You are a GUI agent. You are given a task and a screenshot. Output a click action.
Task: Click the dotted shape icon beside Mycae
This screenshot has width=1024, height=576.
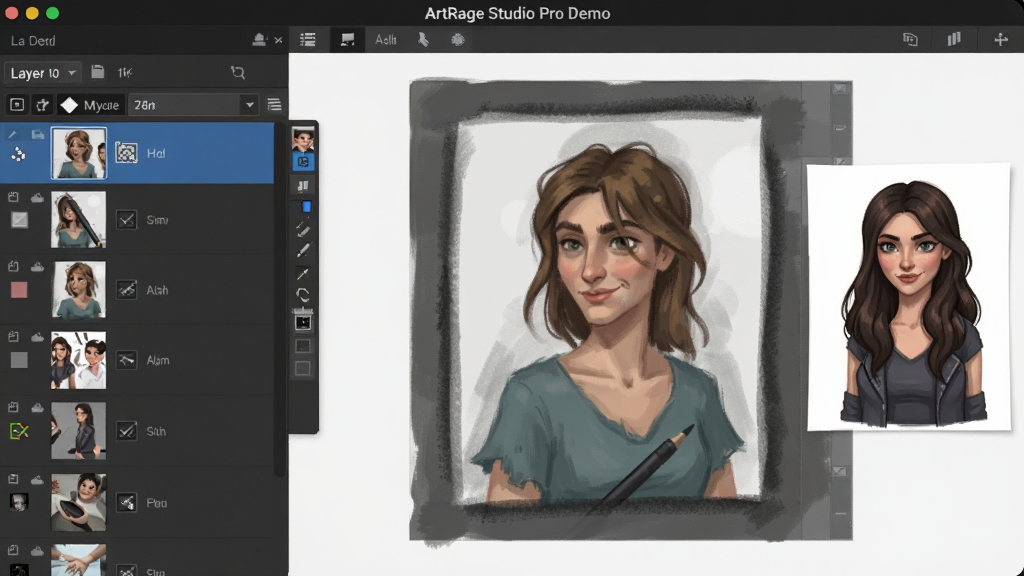pos(42,104)
